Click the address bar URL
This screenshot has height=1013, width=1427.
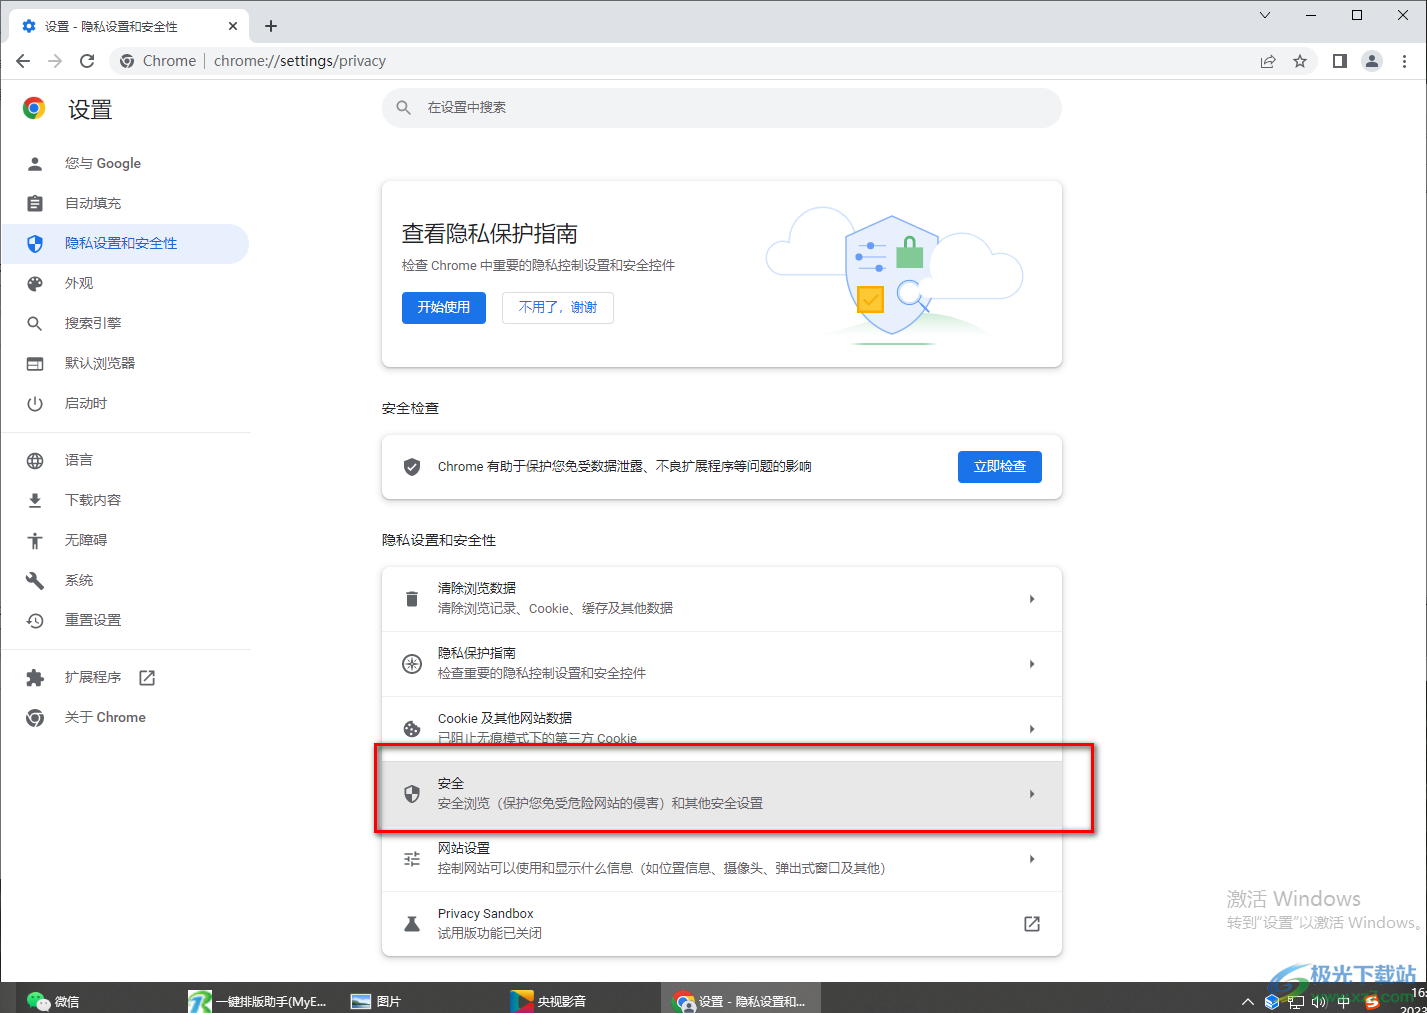coord(300,61)
